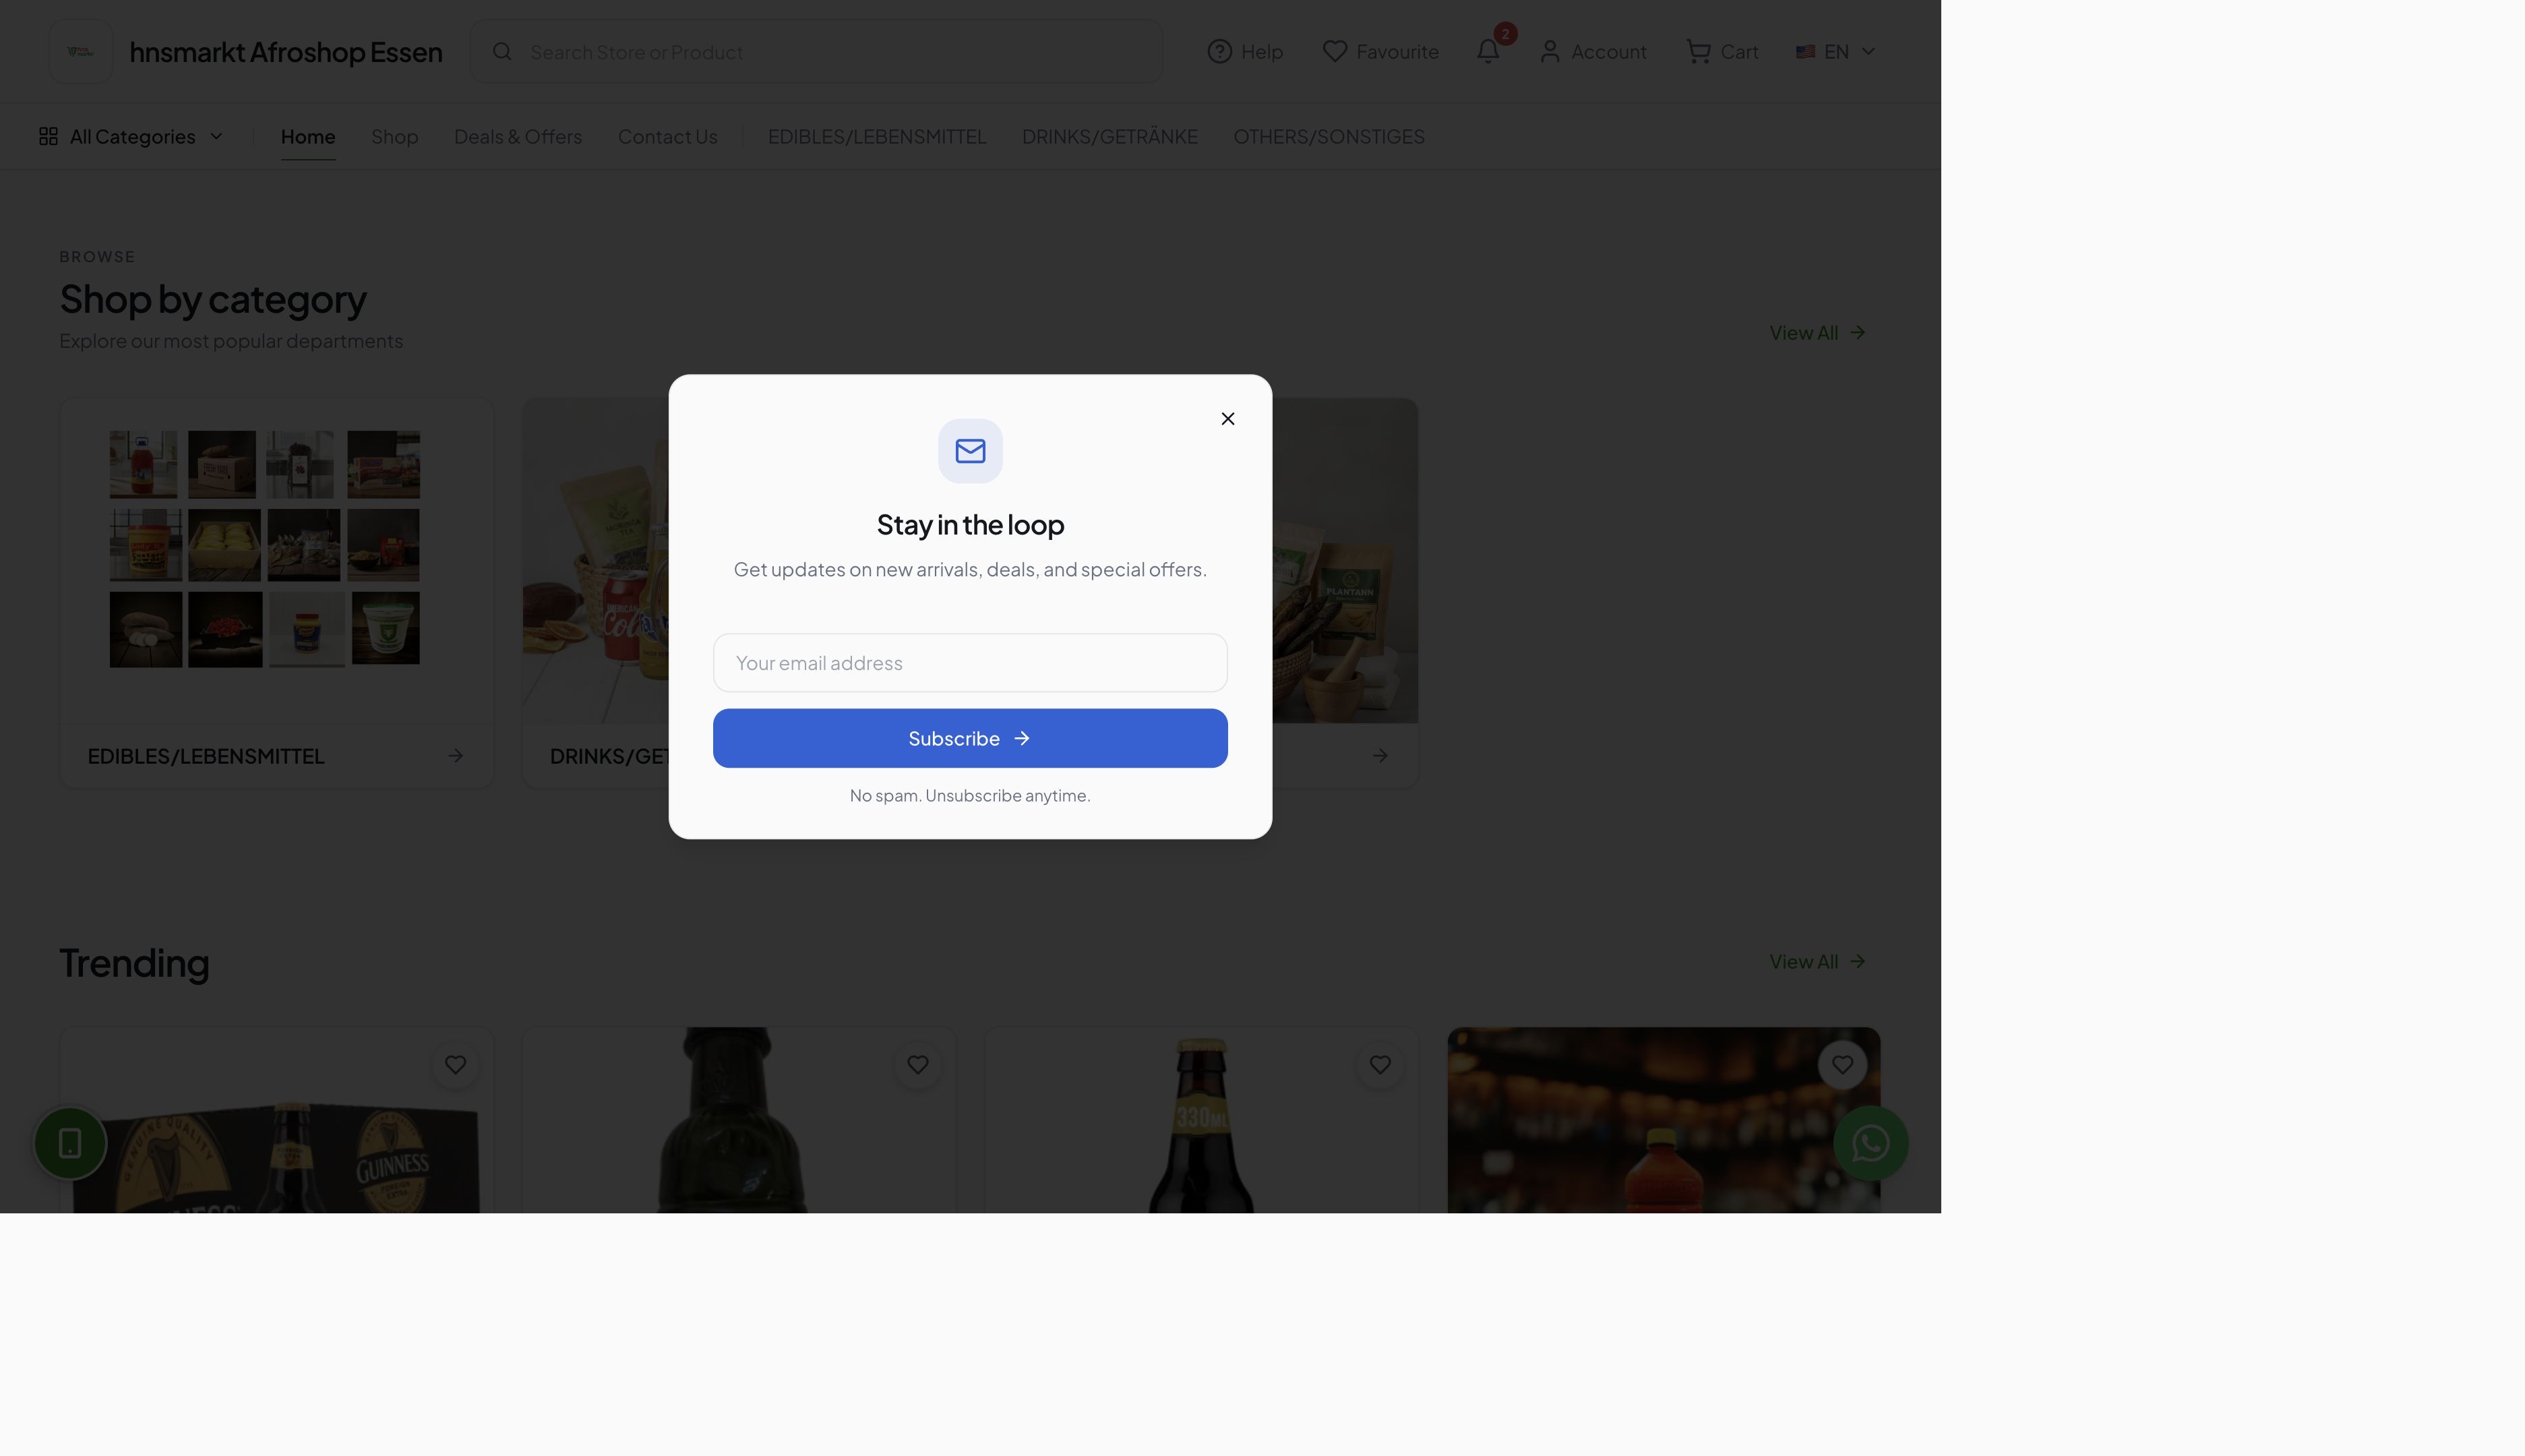Click the search magnifier icon

coord(502,52)
